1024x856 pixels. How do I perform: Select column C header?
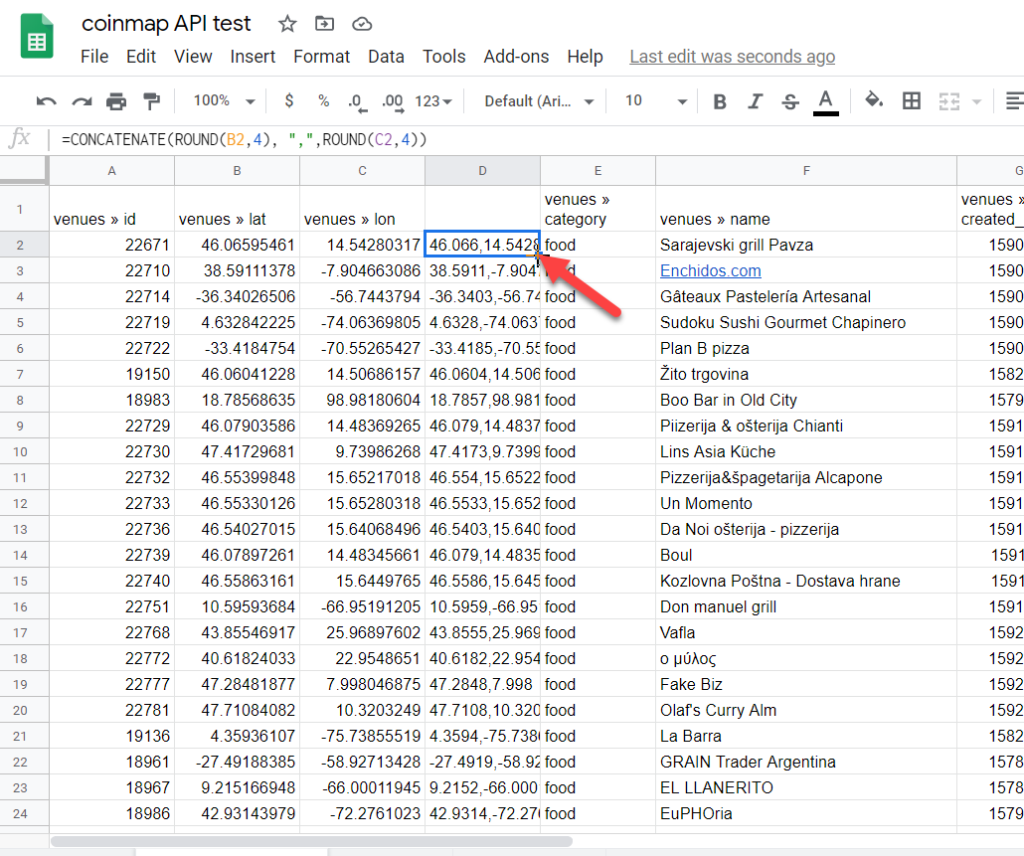click(x=362, y=171)
